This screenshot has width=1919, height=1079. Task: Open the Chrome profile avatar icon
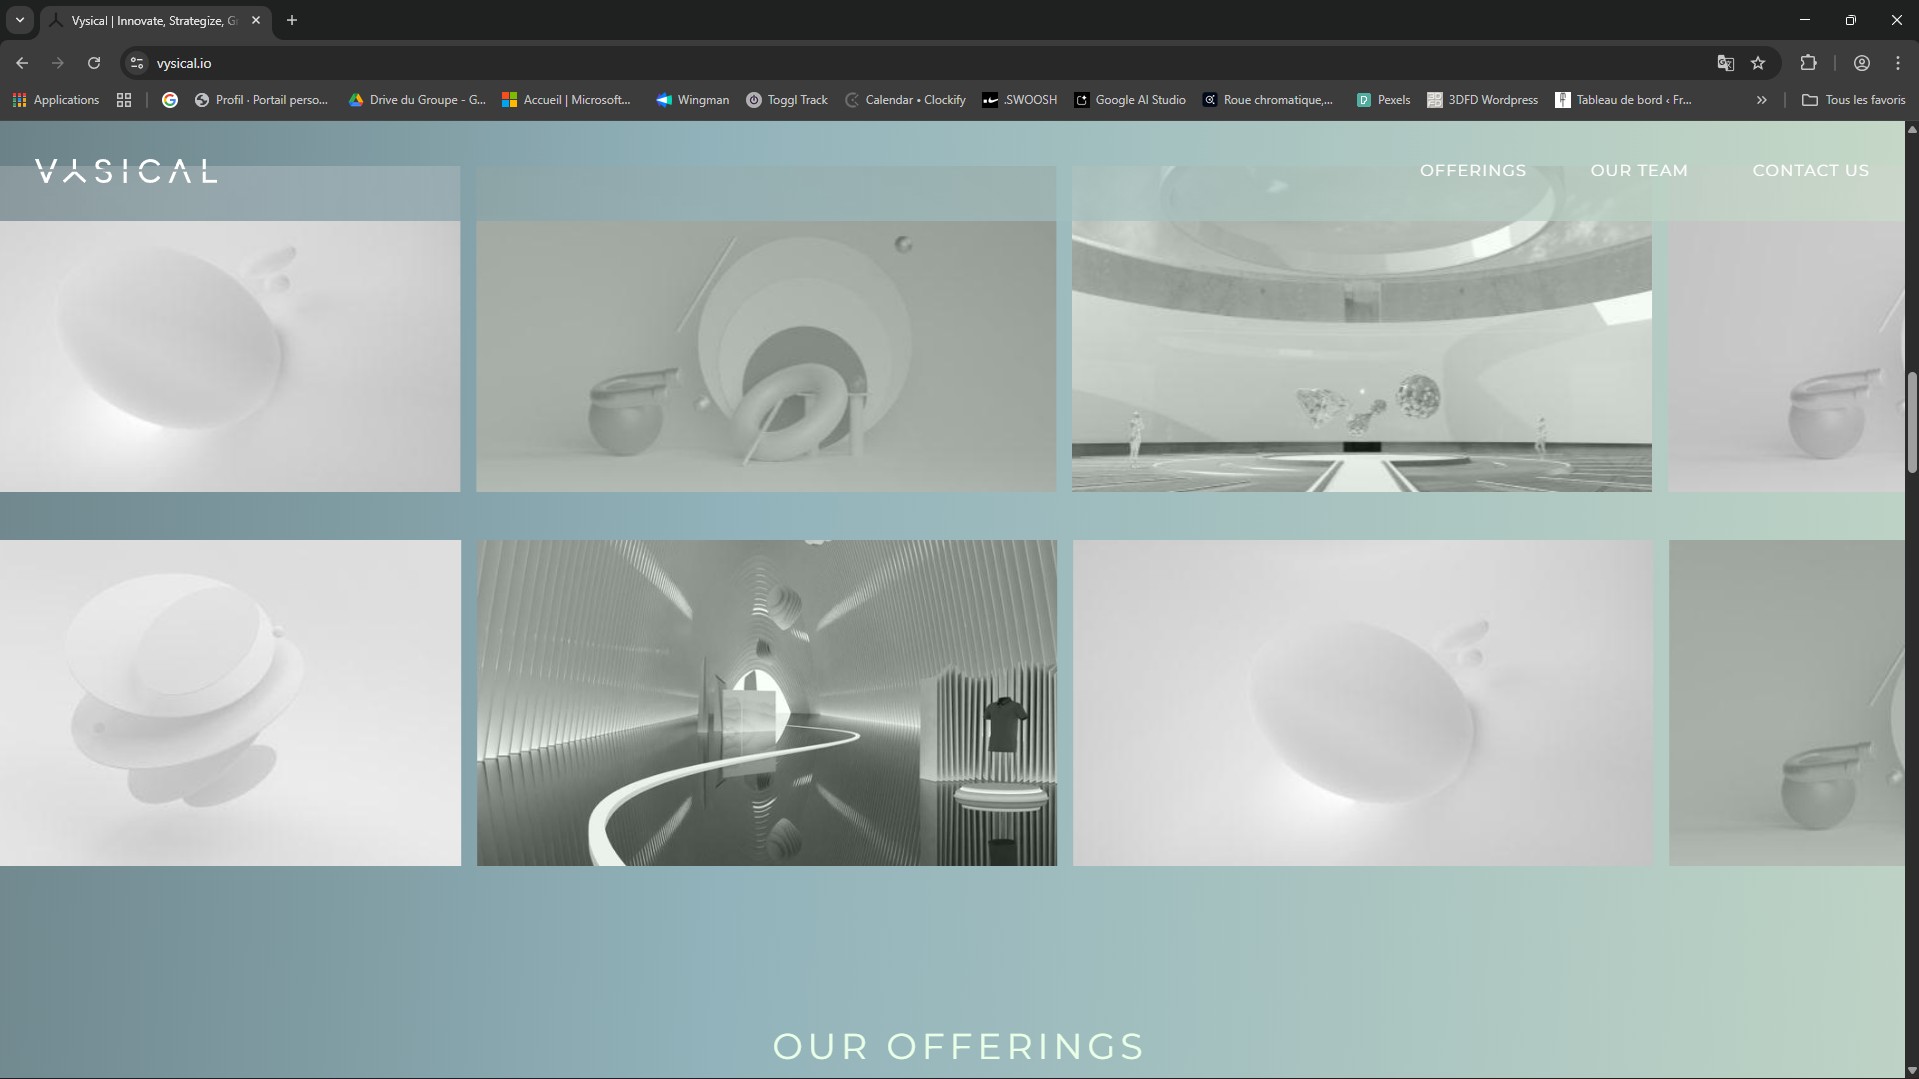[1861, 63]
